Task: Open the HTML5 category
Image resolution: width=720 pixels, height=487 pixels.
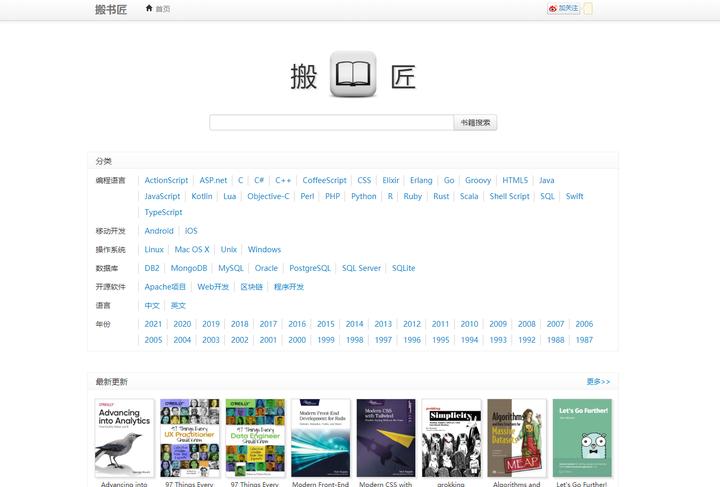Action: pos(515,180)
